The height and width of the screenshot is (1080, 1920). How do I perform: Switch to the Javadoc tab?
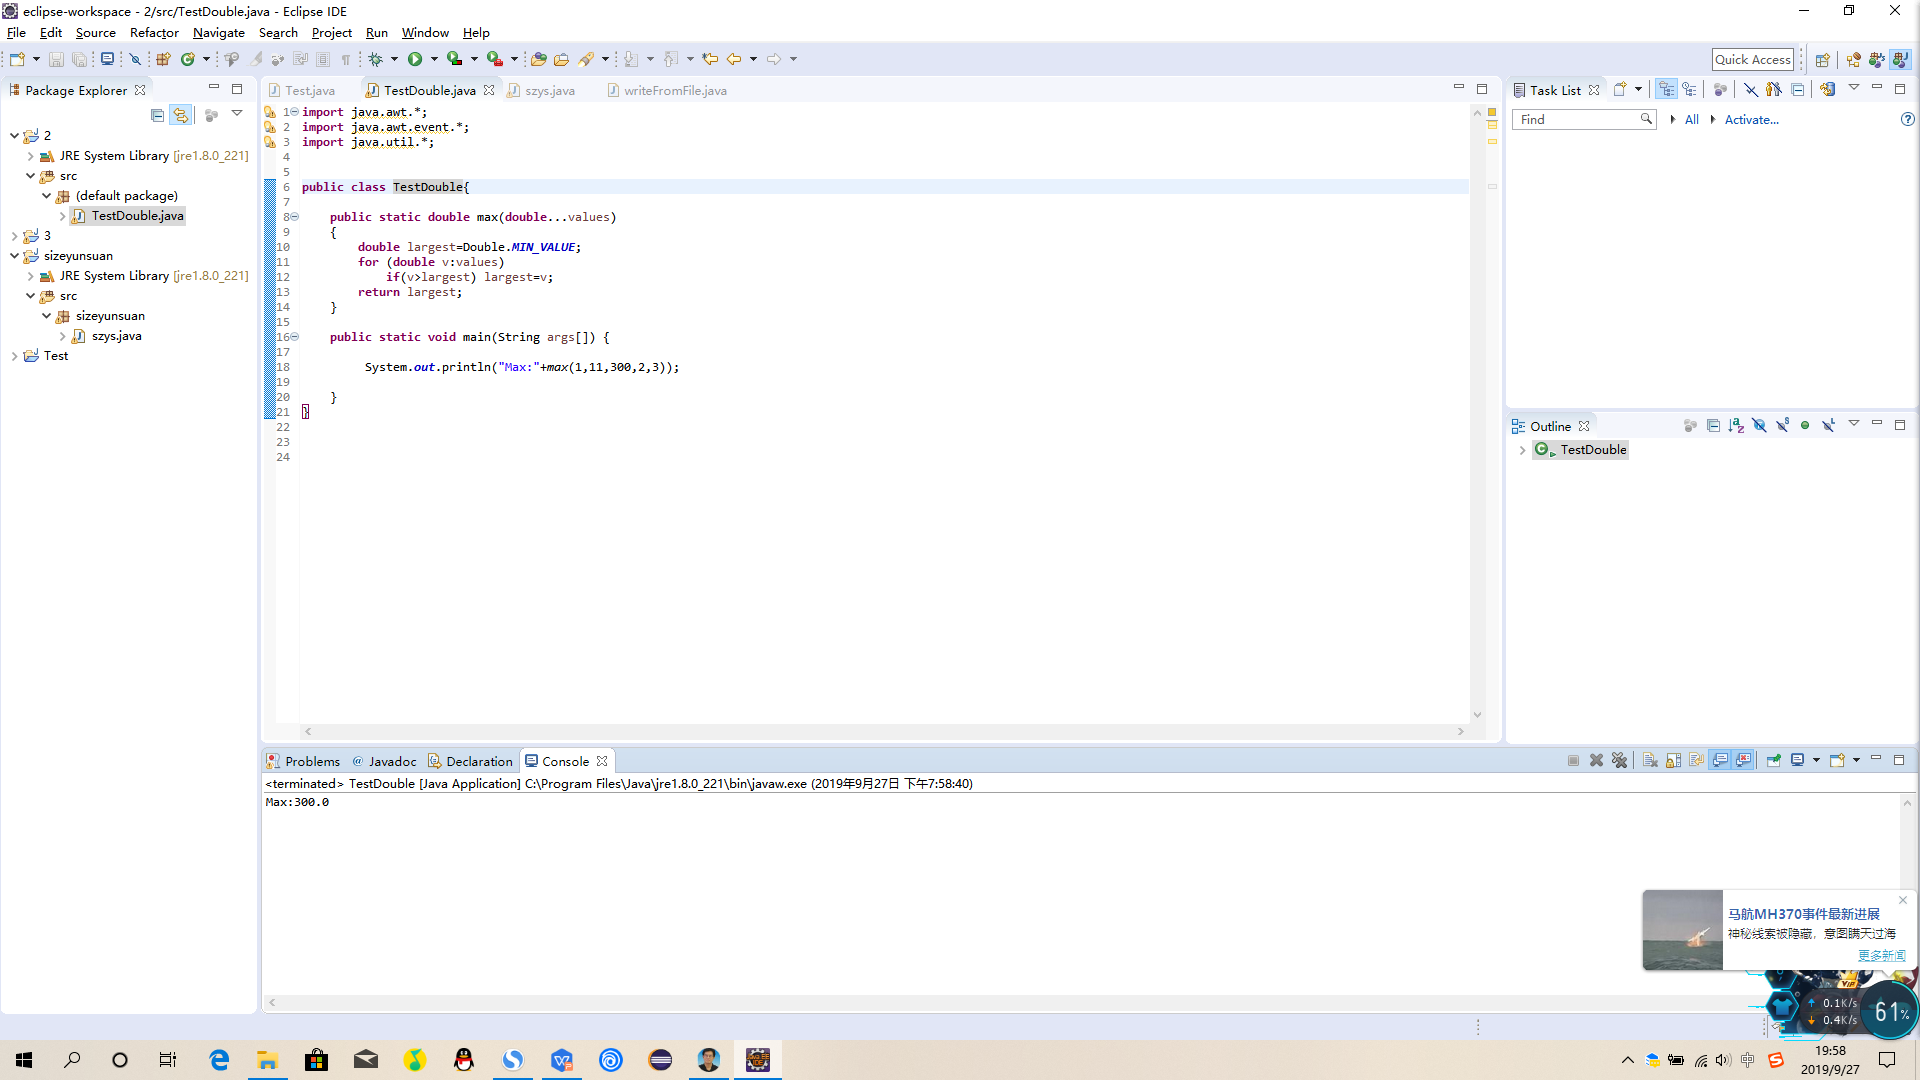[392, 761]
